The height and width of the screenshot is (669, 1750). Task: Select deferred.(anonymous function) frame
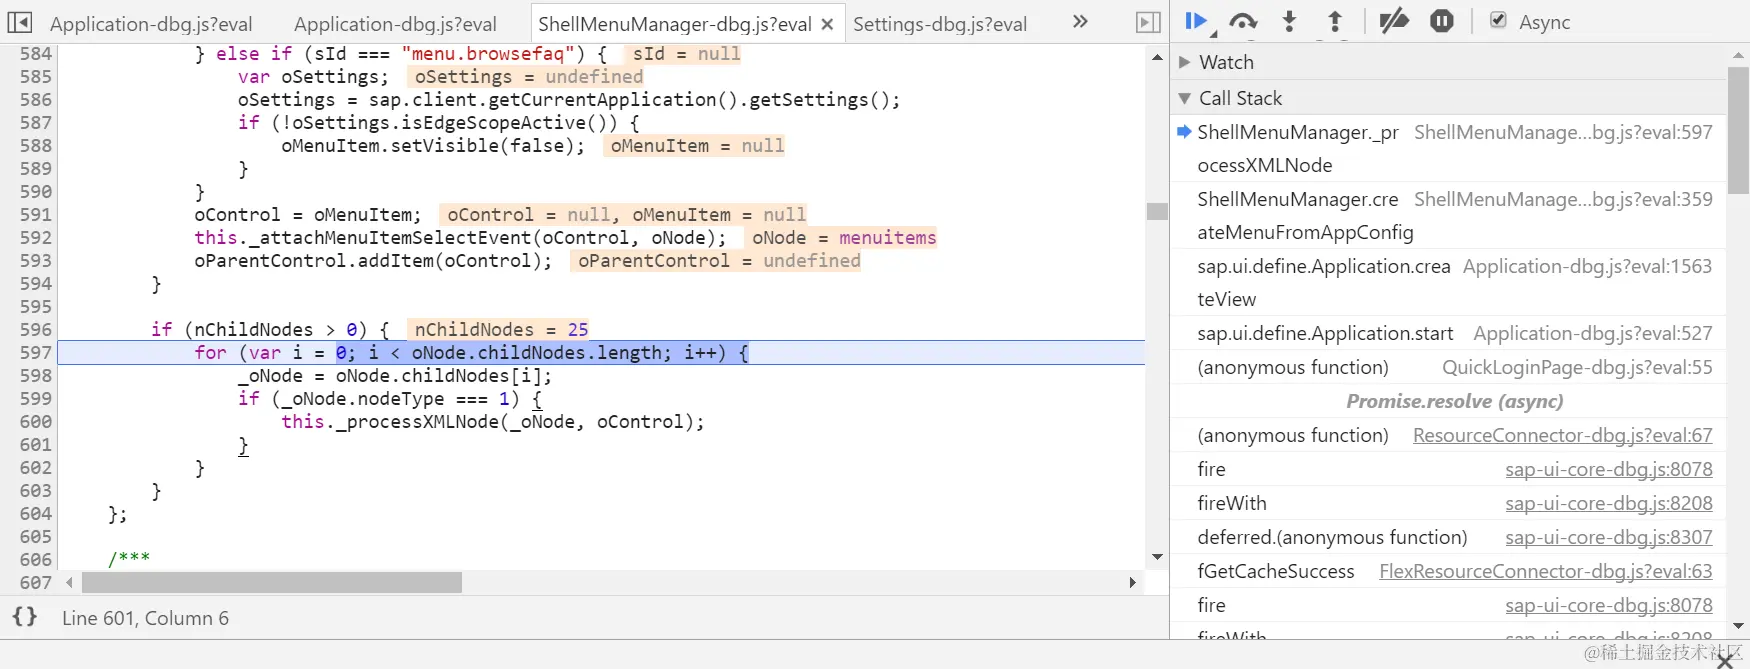click(x=1449, y=537)
